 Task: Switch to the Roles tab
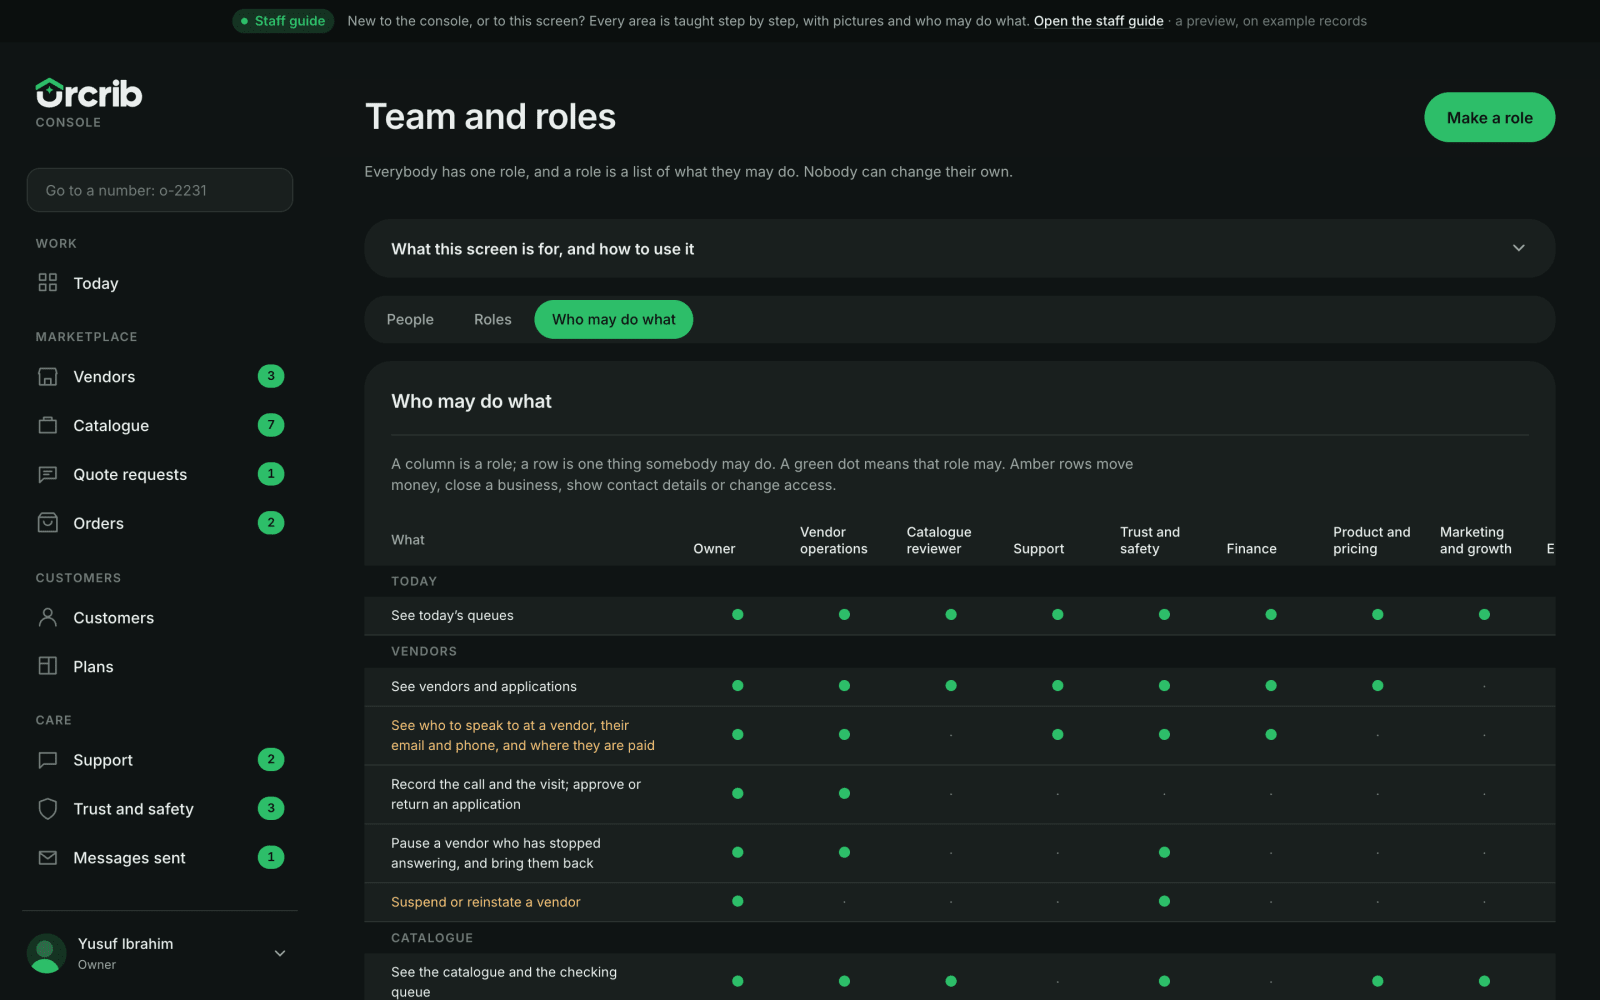[x=492, y=319]
